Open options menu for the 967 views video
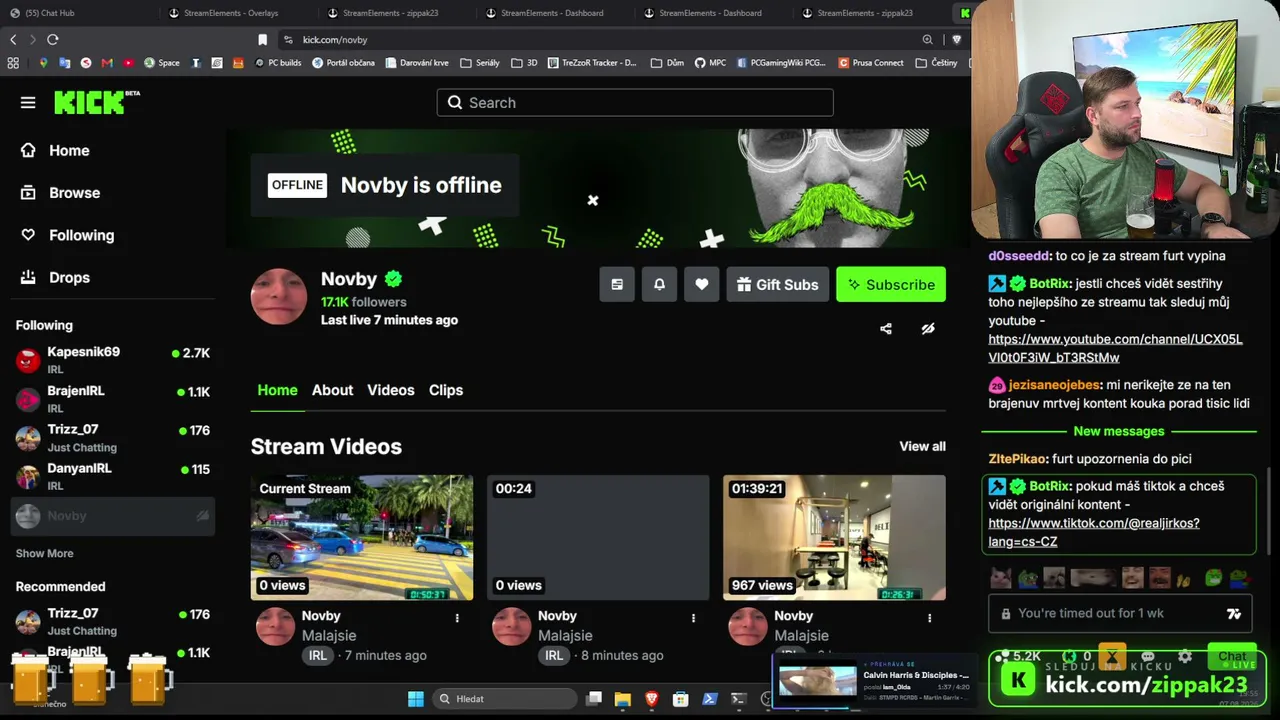Image resolution: width=1280 pixels, height=720 pixels. pyautogui.click(x=929, y=618)
